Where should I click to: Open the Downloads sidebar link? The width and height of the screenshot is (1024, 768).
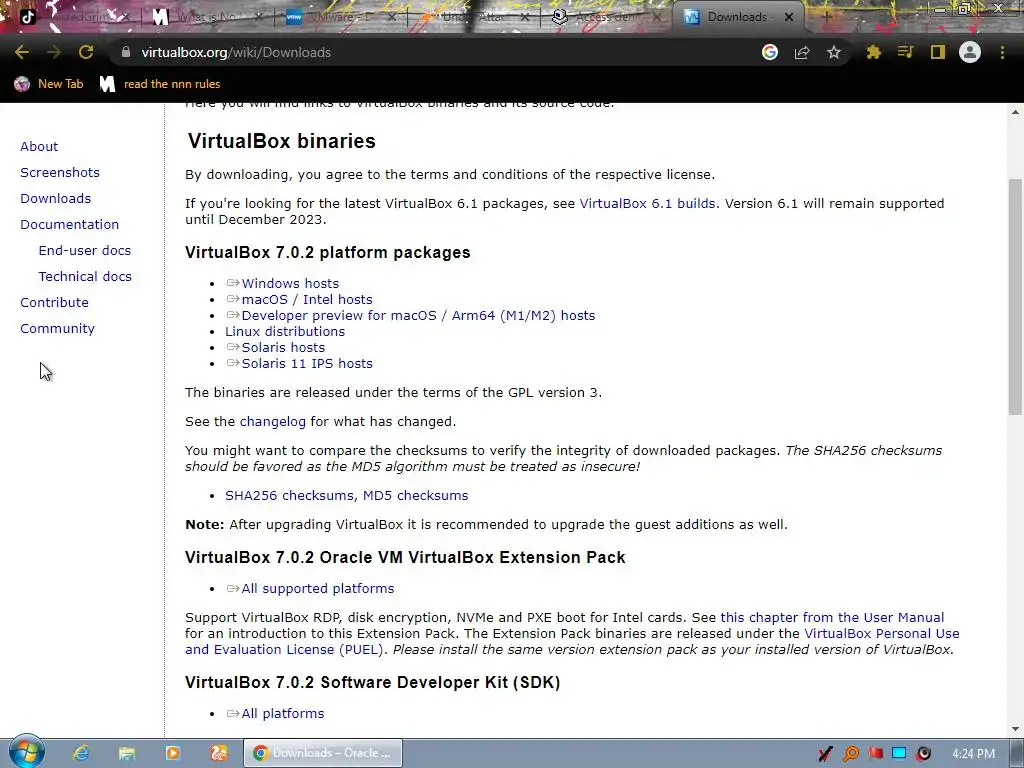pos(56,199)
